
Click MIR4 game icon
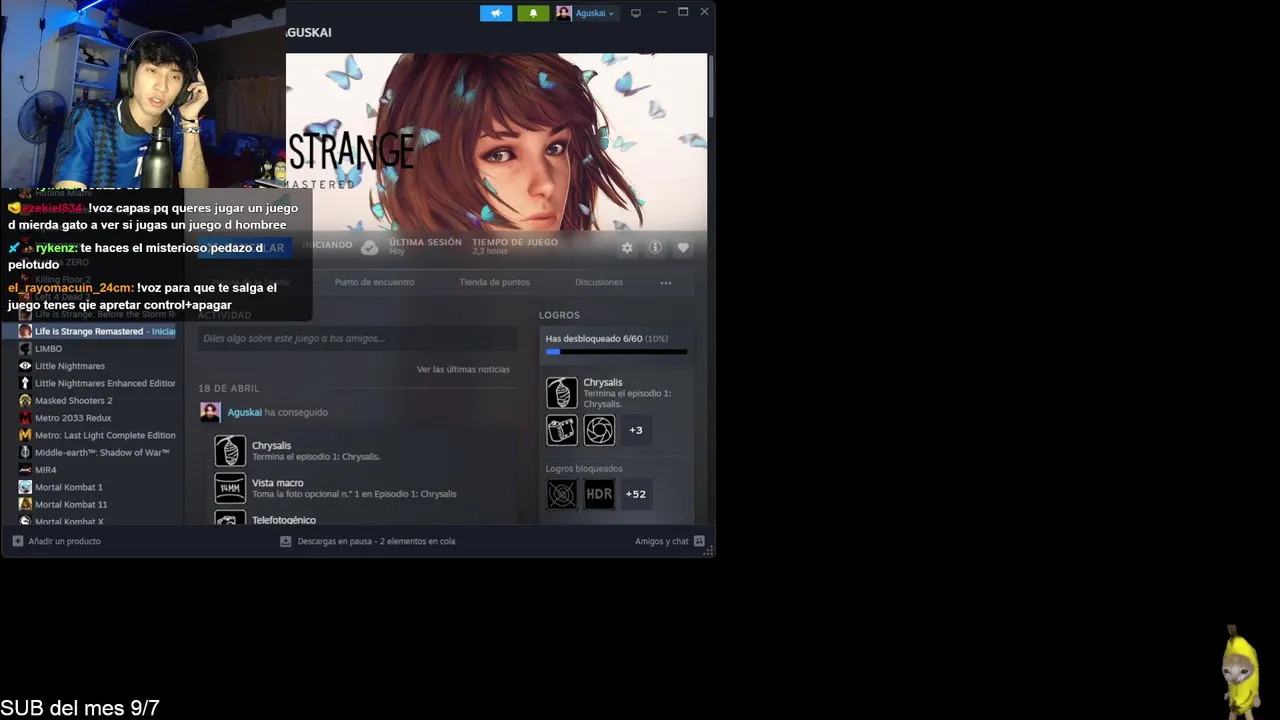(25, 470)
